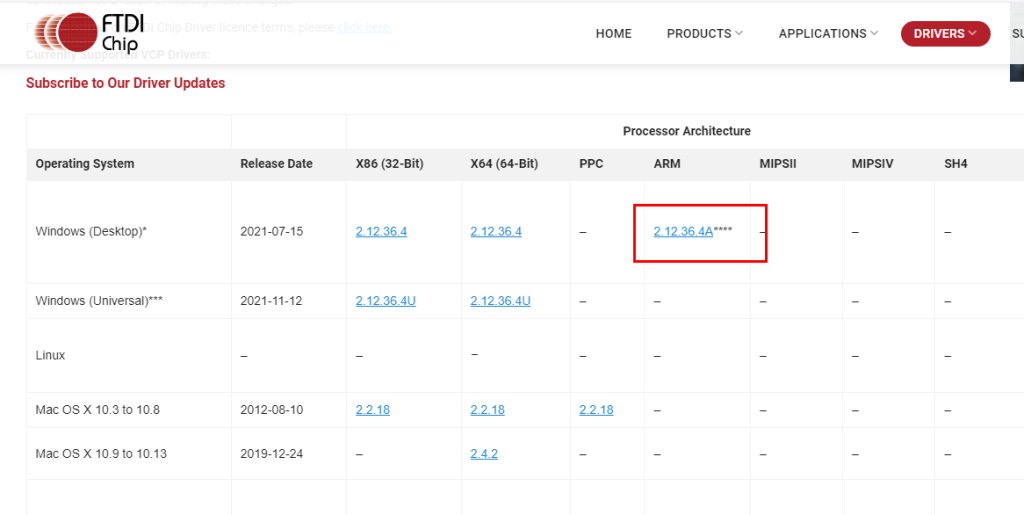Open the ARM driver link 2.12.36.4A
The height and width of the screenshot is (515, 1024).
(x=683, y=232)
